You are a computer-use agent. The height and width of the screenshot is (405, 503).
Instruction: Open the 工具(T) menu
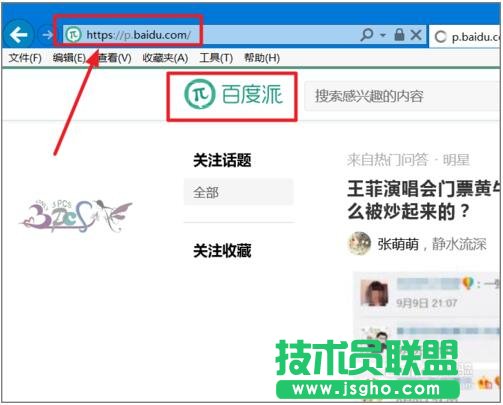(216, 58)
